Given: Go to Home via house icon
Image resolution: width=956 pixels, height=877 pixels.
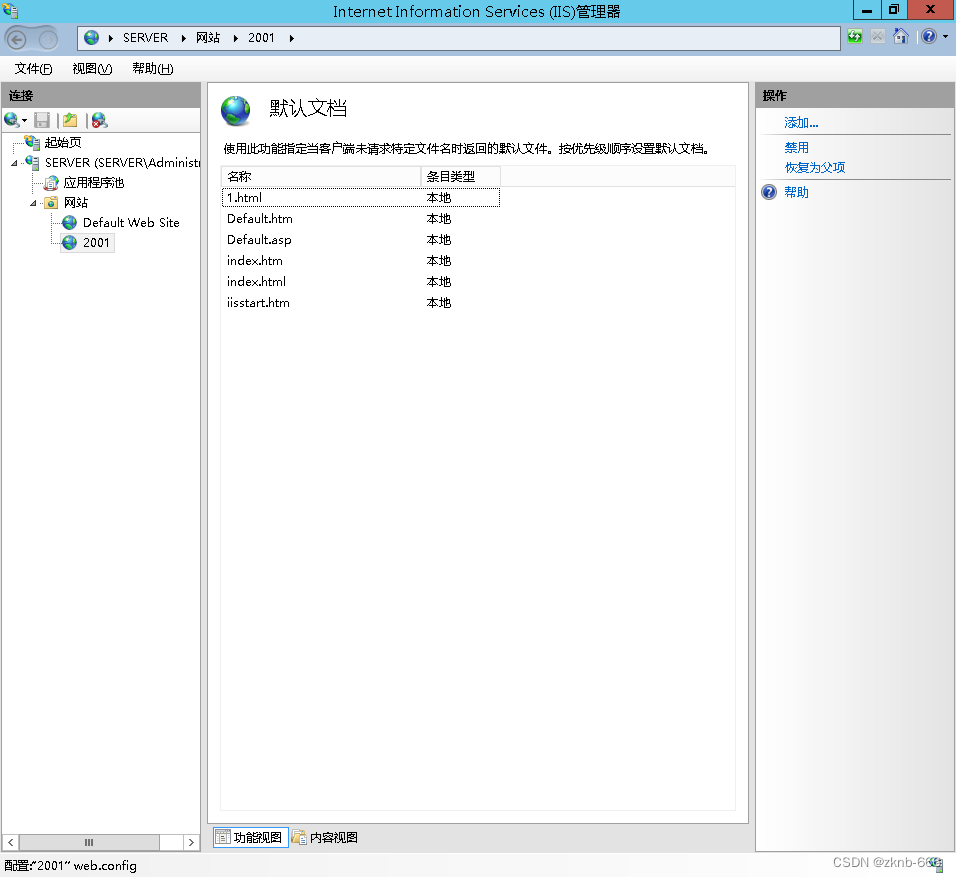Looking at the screenshot, I should tap(901, 37).
